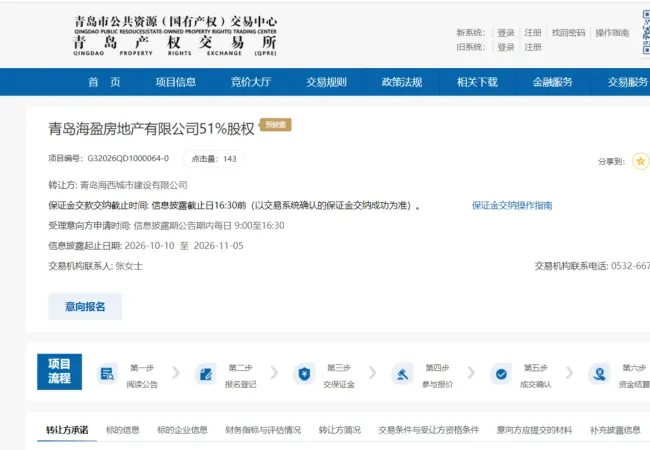Click the 第四步 参与报价 gavel icon
Screen dimensions: 650x450
(403, 374)
